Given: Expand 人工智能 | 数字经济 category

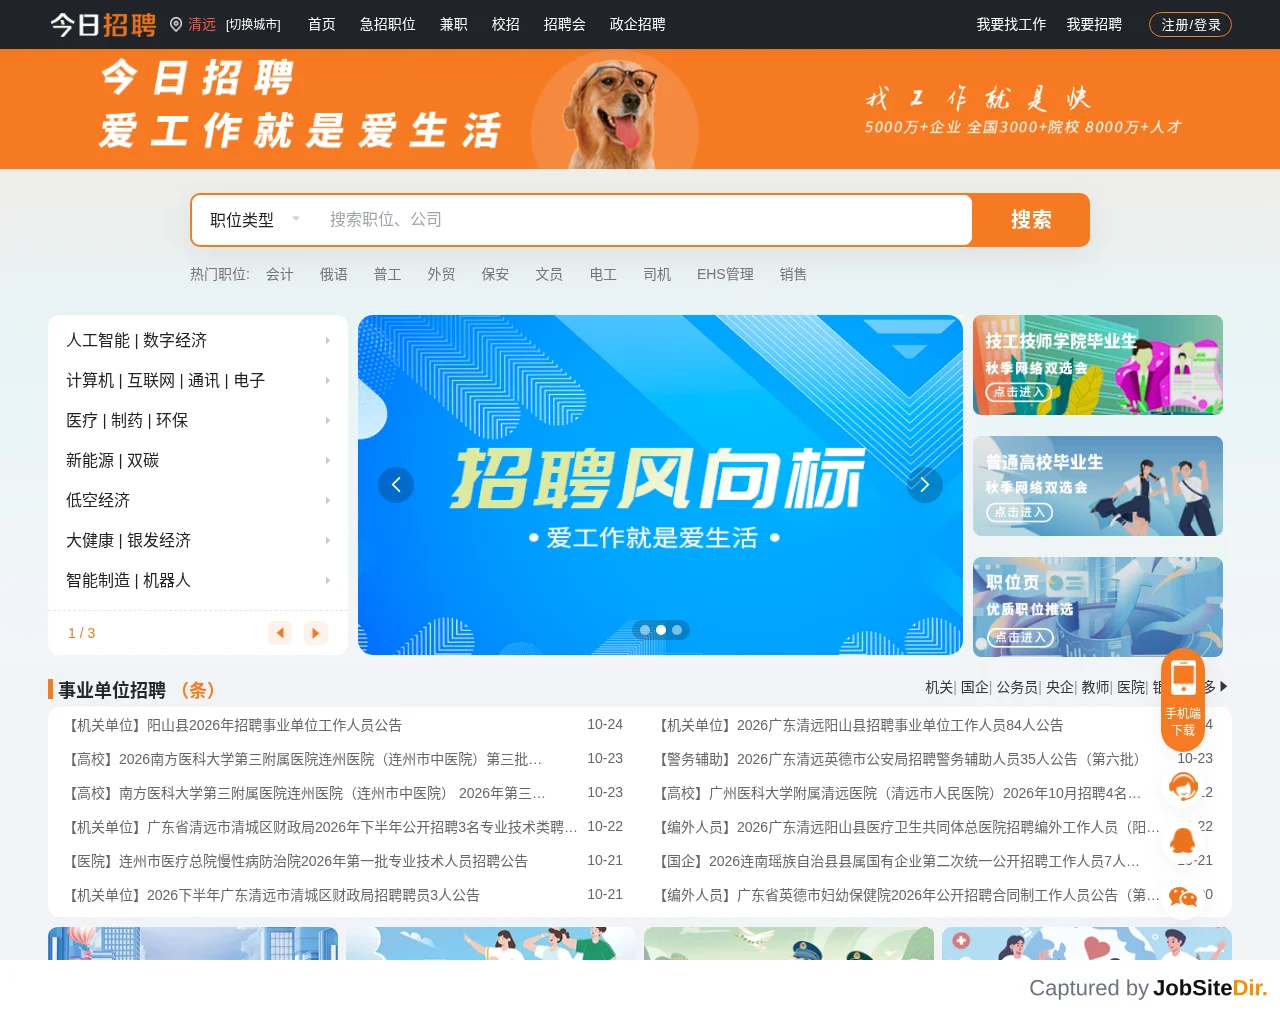Looking at the screenshot, I should 198,341.
